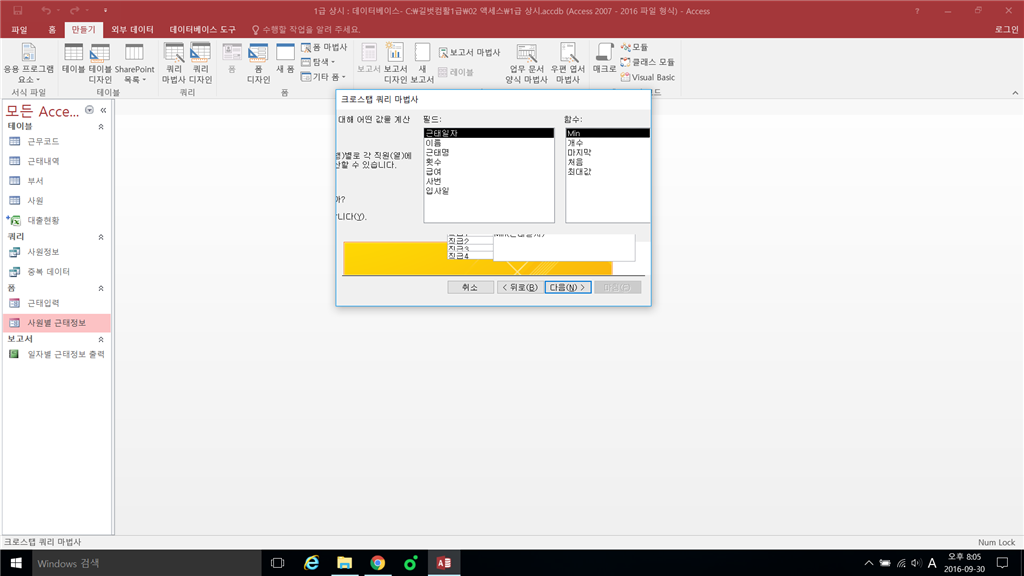
Task: Select the 중복 데이터 query
Action: [x=57, y=272]
